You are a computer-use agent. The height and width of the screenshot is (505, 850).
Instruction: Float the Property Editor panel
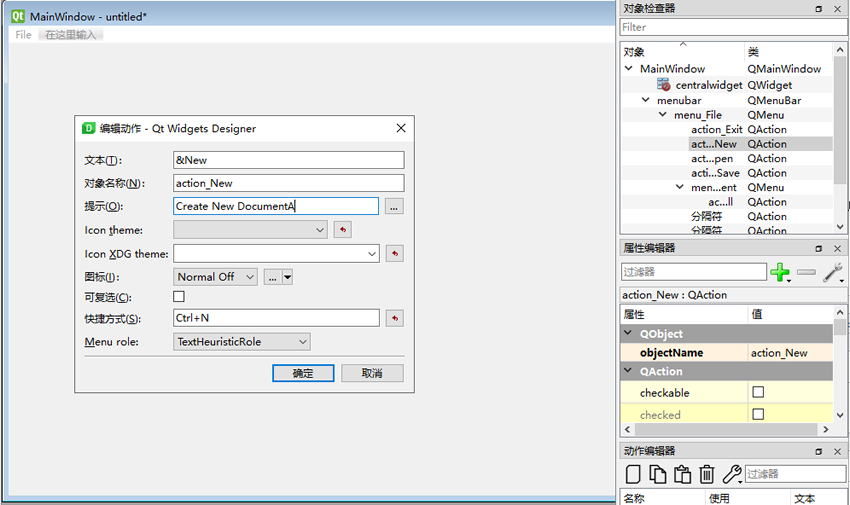[x=819, y=248]
